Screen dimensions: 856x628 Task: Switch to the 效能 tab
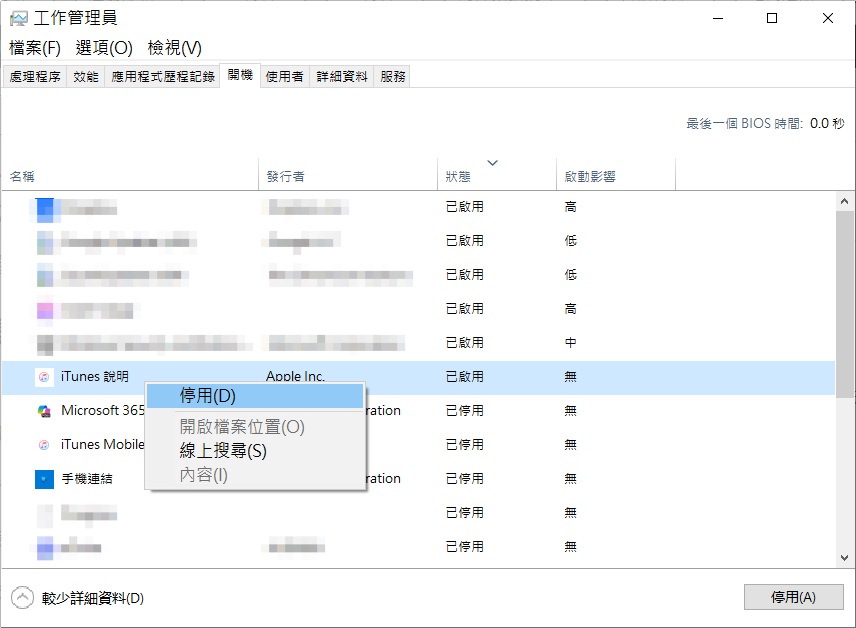tap(86, 76)
